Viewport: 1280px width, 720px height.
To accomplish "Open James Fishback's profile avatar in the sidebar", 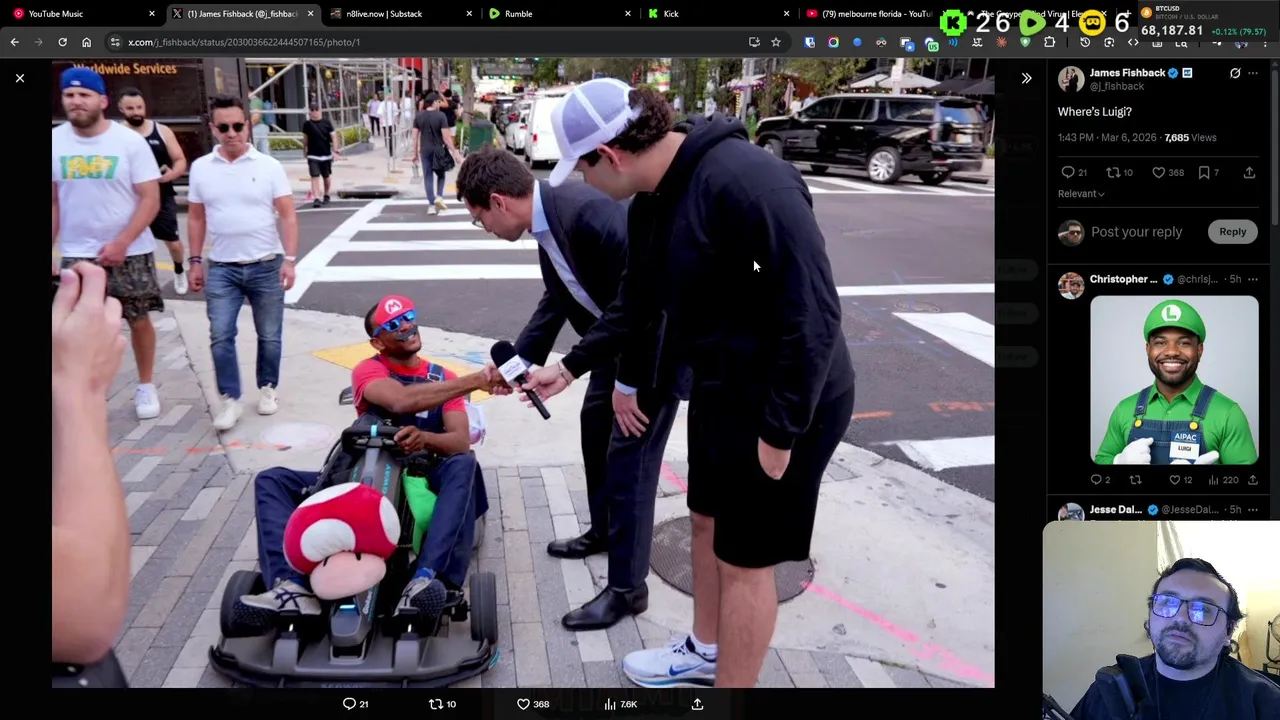I will 1071,79.
